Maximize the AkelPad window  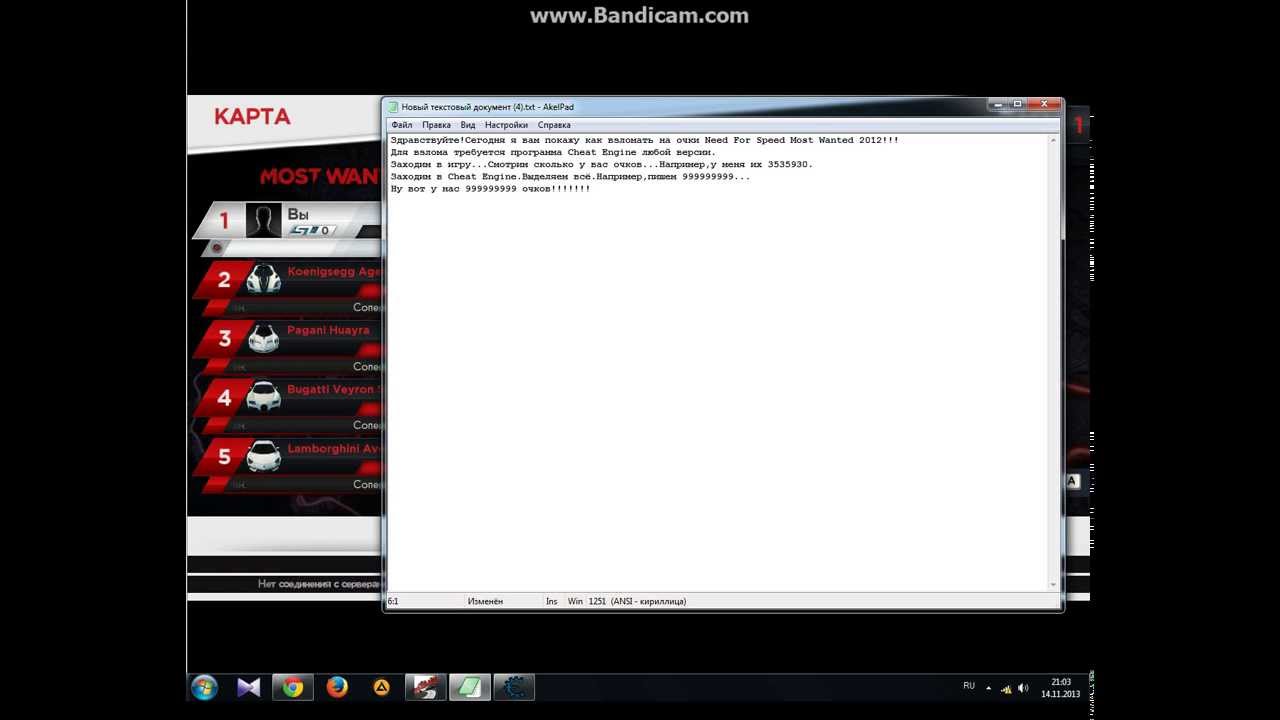(x=1017, y=104)
